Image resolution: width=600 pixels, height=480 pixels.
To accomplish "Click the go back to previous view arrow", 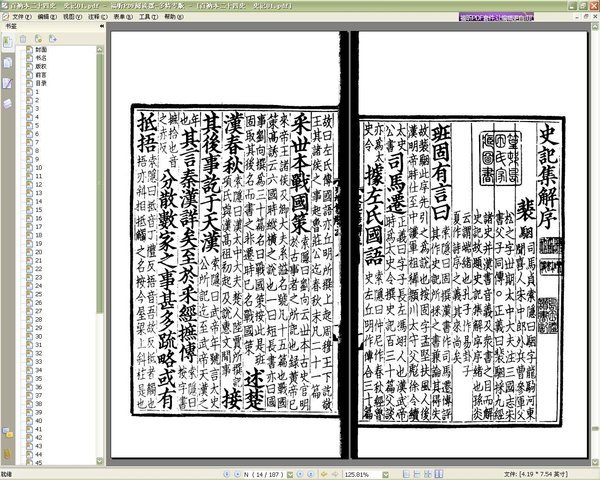I will coord(324,474).
